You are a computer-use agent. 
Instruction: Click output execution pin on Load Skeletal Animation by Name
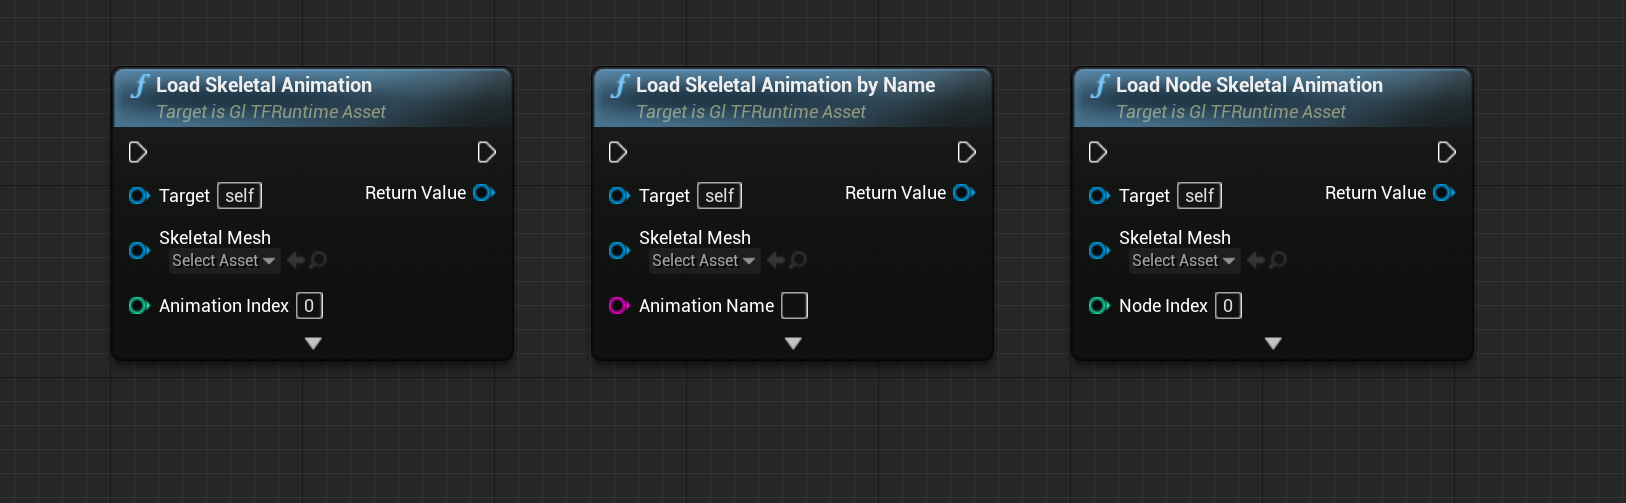[x=966, y=152]
